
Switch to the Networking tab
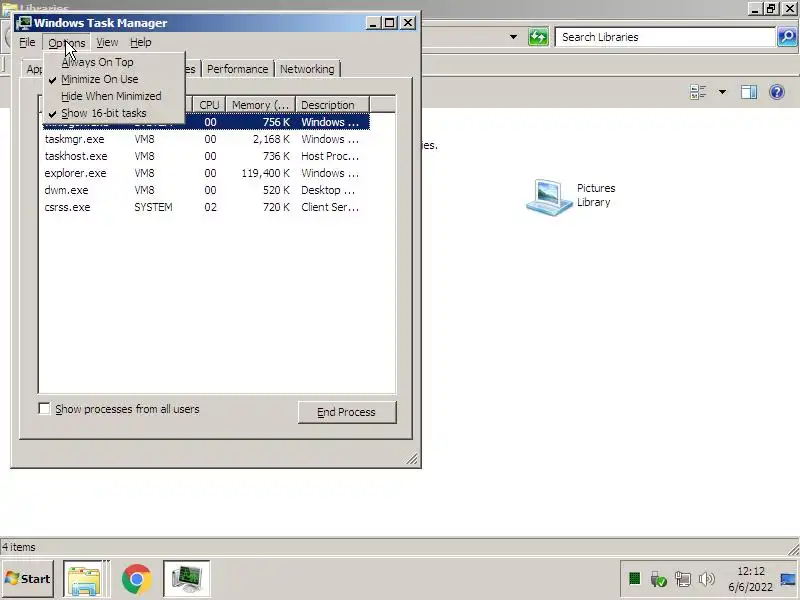[x=307, y=69]
